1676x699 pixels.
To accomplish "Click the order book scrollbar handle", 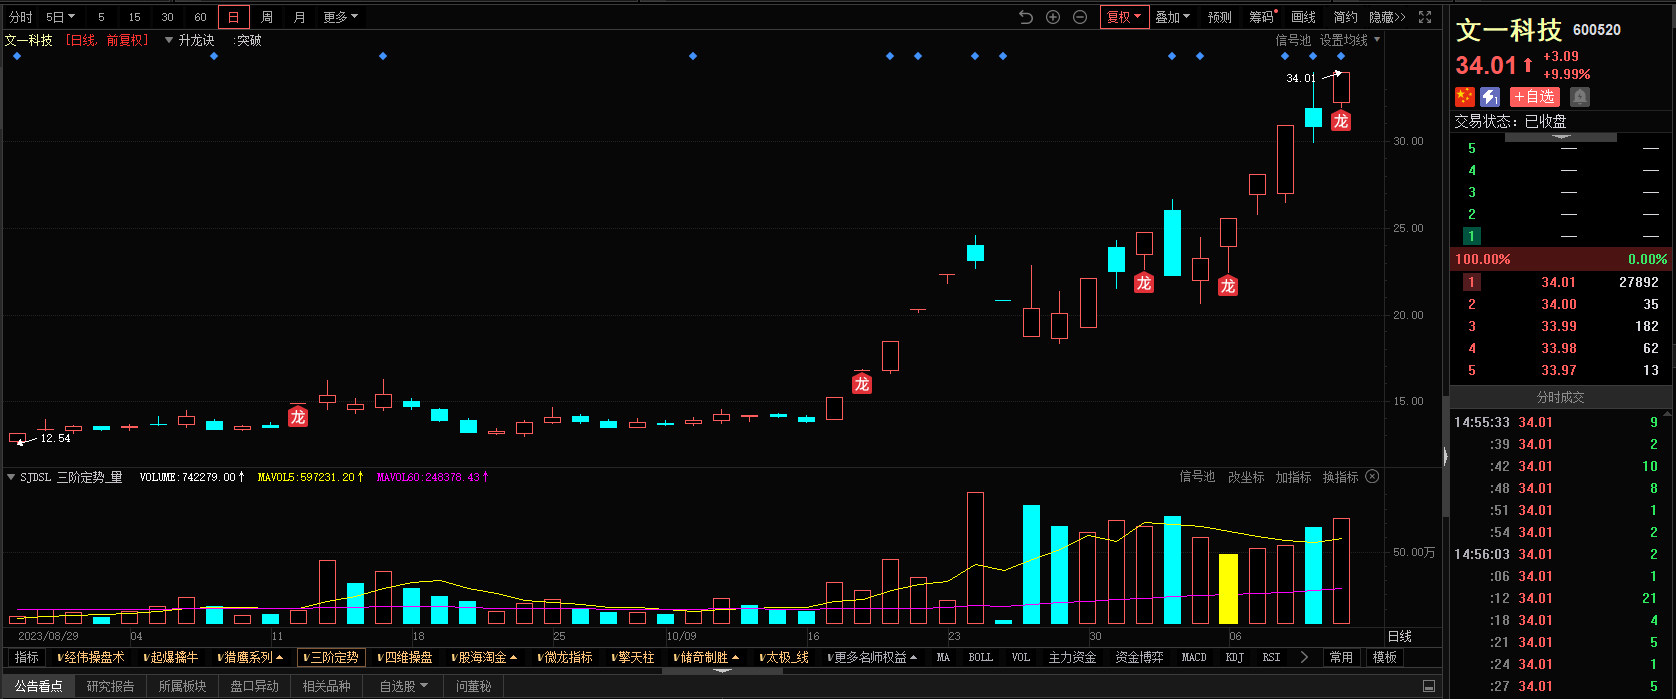I will point(1560,137).
